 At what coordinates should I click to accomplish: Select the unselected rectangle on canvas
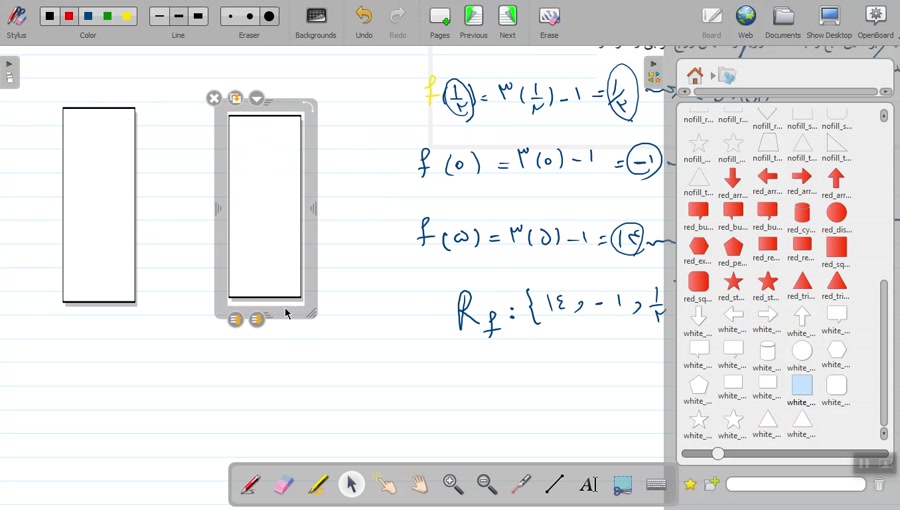(99, 205)
